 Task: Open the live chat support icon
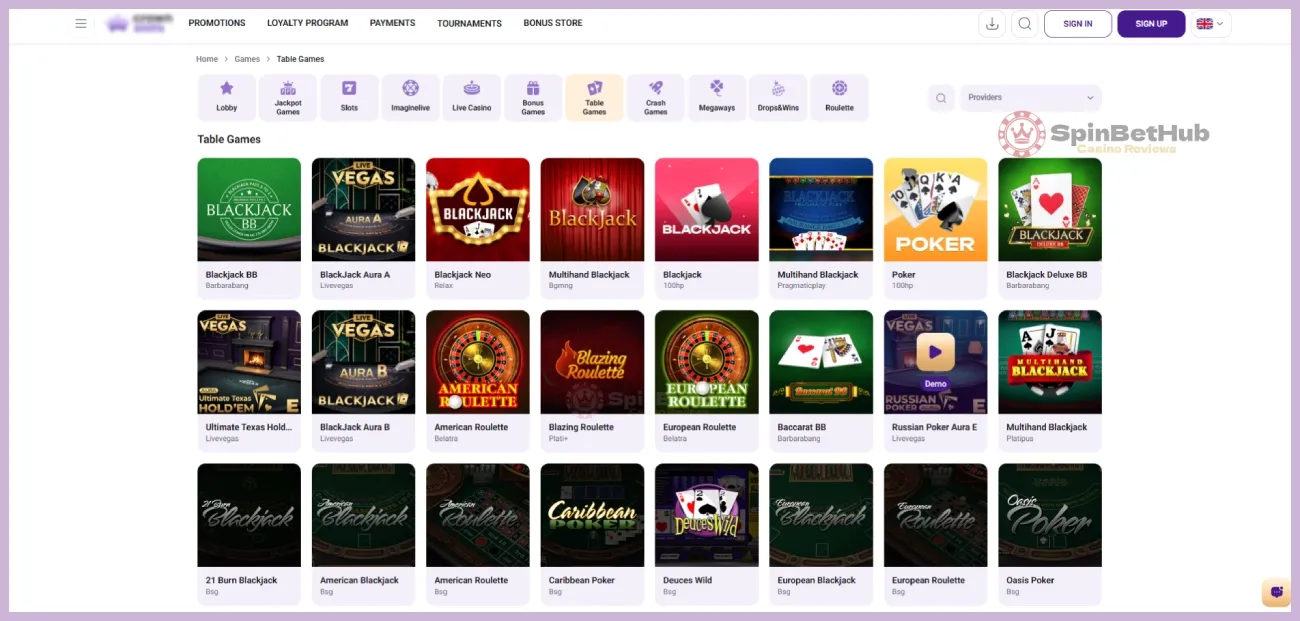tap(1276, 592)
